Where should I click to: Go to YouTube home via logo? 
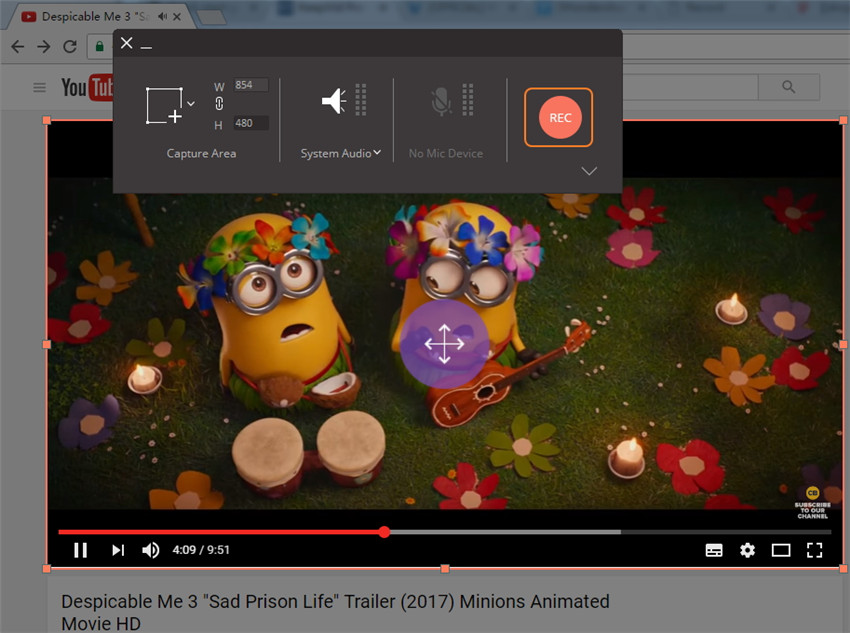(87, 87)
